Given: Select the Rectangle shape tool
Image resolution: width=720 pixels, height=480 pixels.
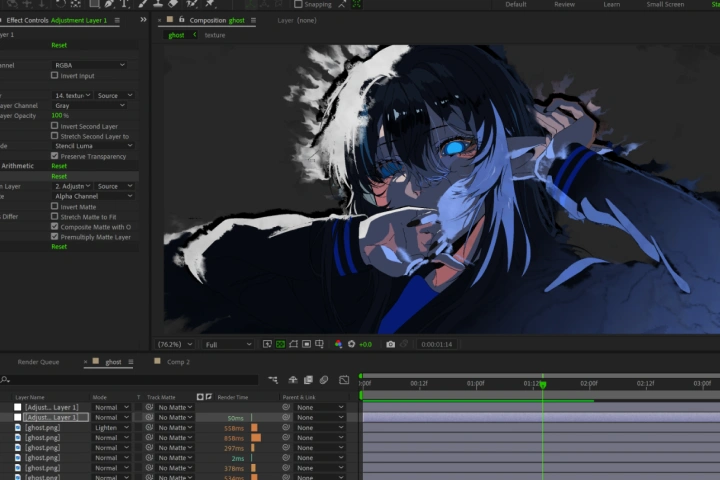Looking at the screenshot, I should click(x=94, y=4).
